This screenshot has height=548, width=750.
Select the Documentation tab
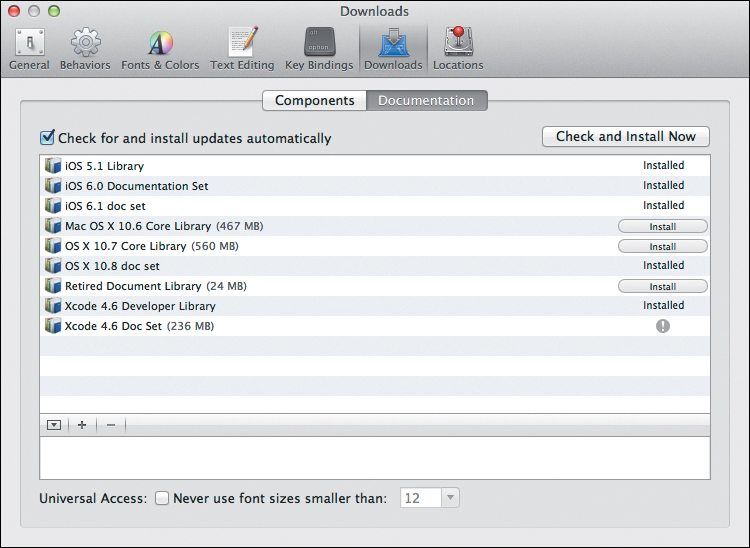coord(427,100)
